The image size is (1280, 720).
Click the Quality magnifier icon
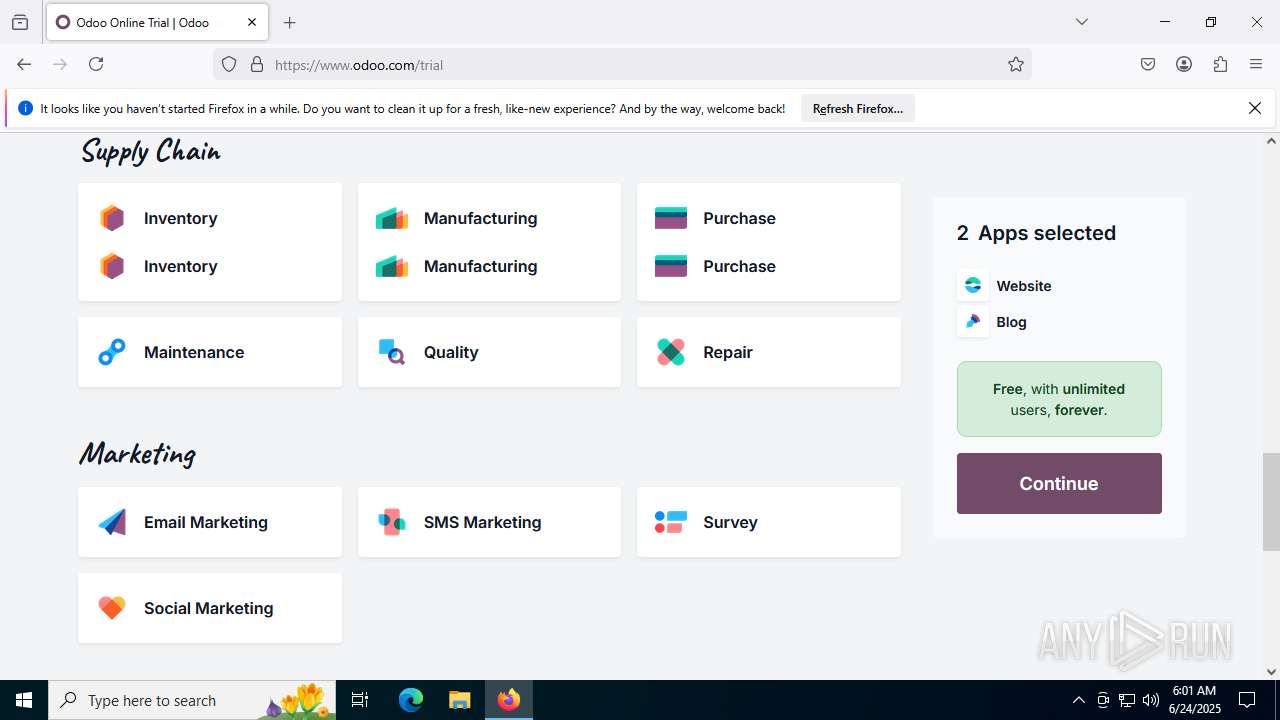click(391, 352)
